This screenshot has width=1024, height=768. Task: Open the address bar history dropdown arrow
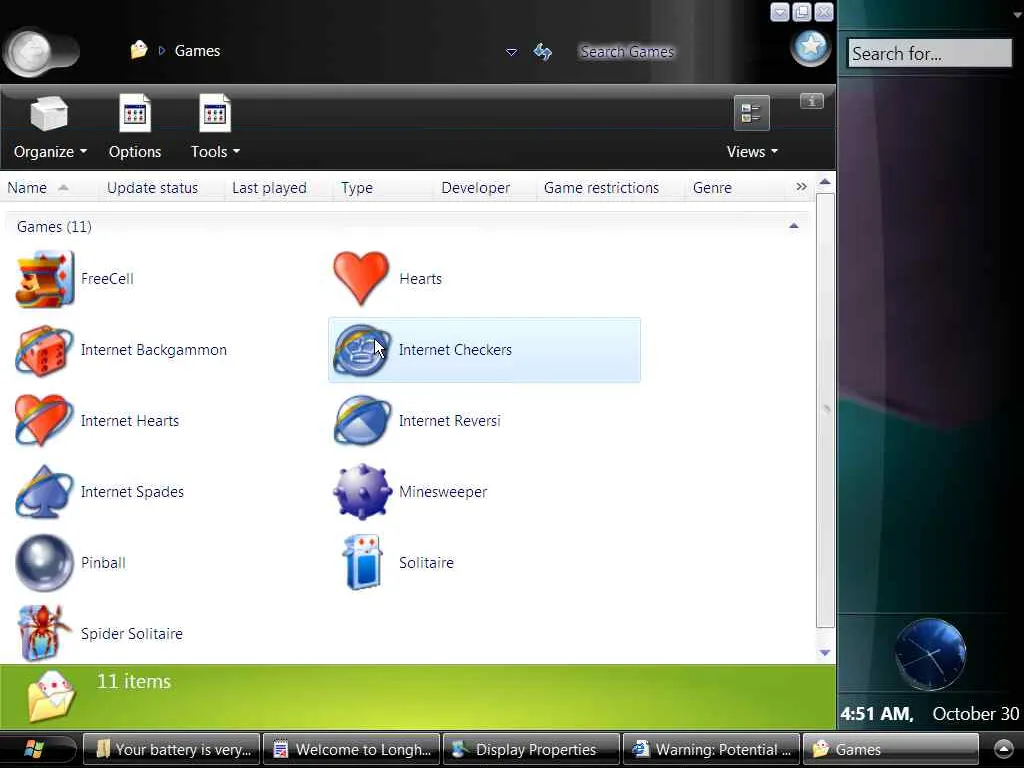(x=511, y=52)
